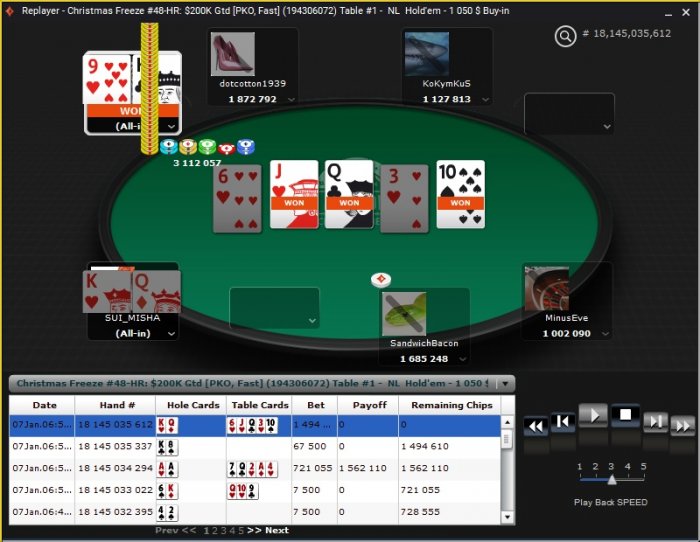Click the magnifier search hand icon
Screen dimensions: 700x542
[x=565, y=36]
